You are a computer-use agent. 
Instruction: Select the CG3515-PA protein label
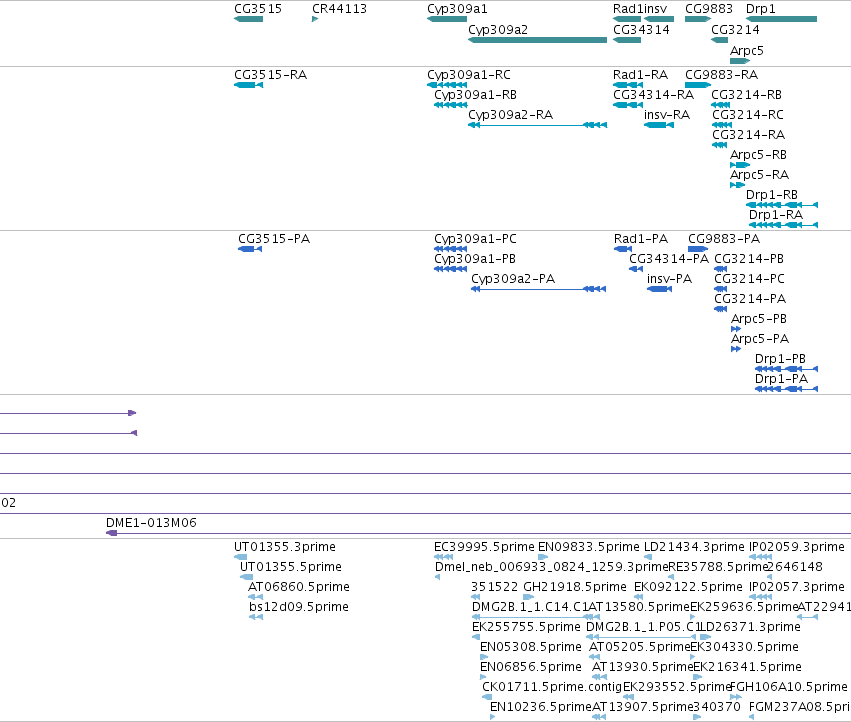click(x=274, y=239)
